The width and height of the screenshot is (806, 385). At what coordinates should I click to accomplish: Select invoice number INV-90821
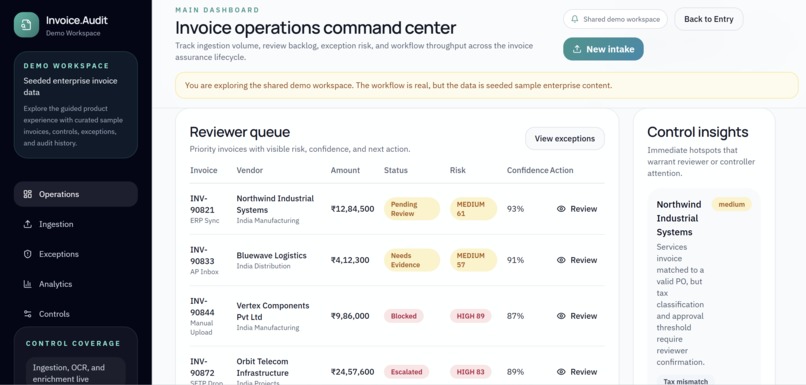pyautogui.click(x=203, y=204)
